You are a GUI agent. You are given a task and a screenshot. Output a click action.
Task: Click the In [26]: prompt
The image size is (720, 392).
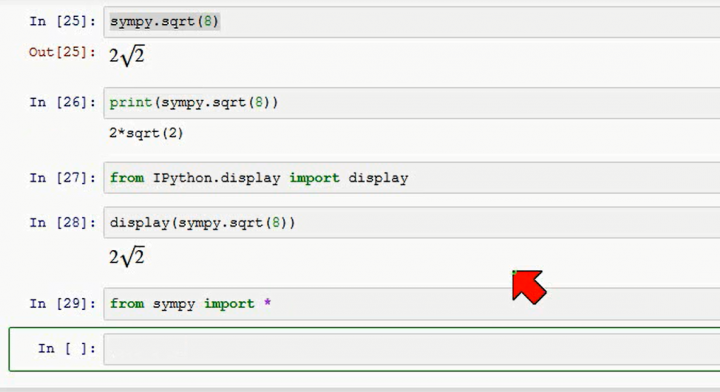pyautogui.click(x=63, y=102)
